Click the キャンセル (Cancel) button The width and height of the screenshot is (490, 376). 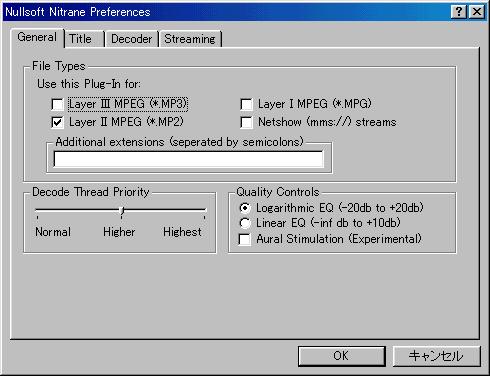point(436,356)
